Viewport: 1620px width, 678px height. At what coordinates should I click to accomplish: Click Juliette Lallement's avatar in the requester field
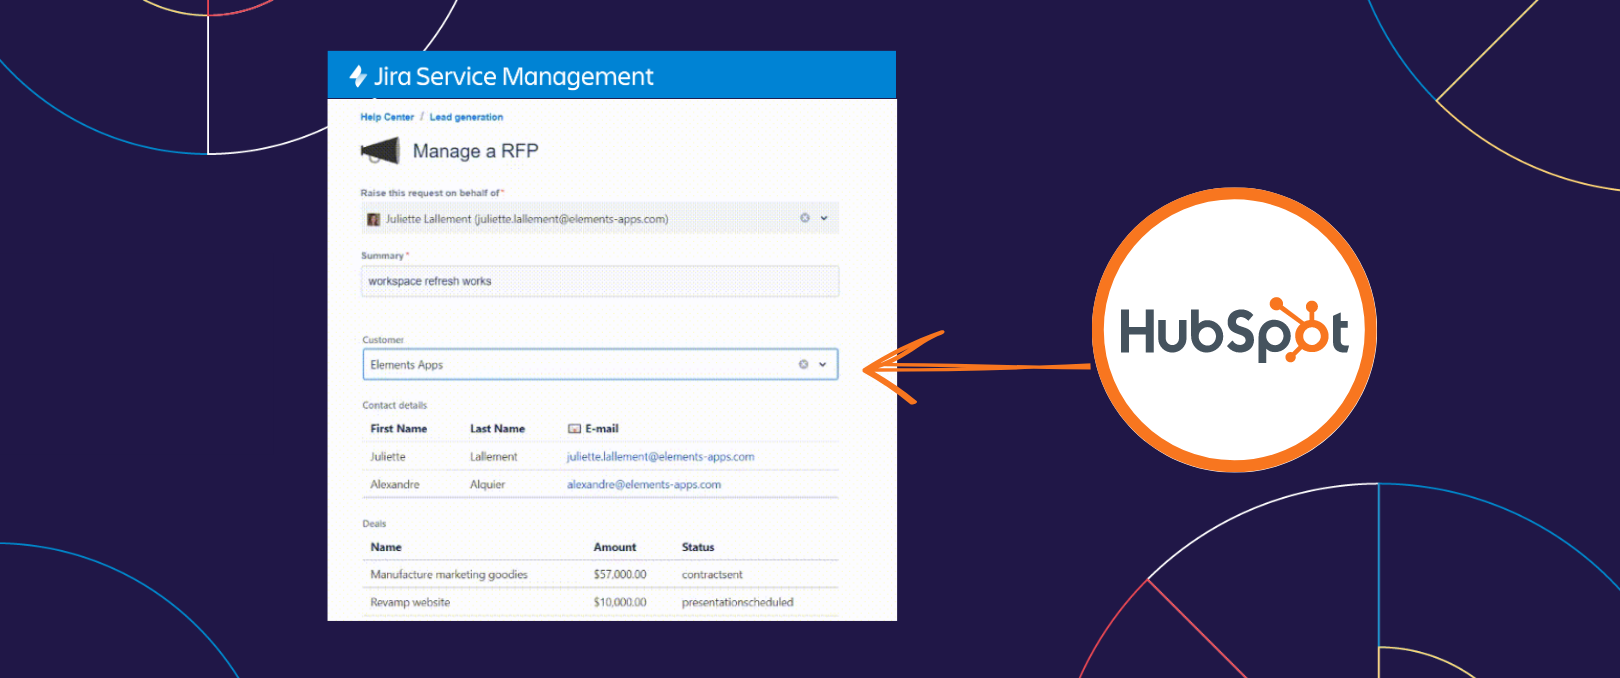pyautogui.click(x=374, y=219)
